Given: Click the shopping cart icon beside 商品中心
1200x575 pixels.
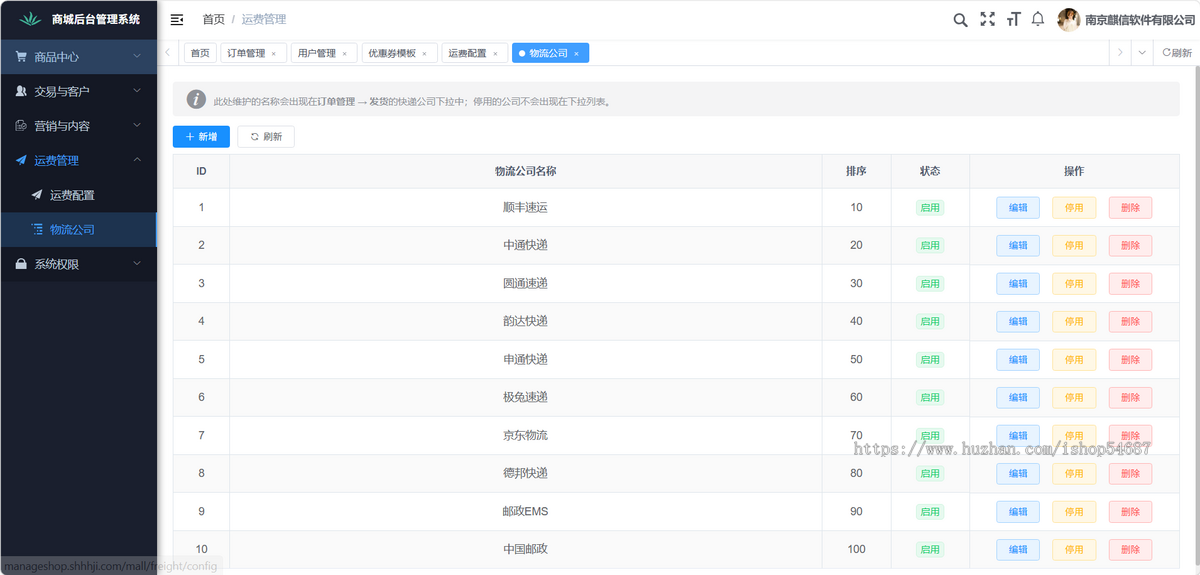Looking at the screenshot, I should 21,57.
